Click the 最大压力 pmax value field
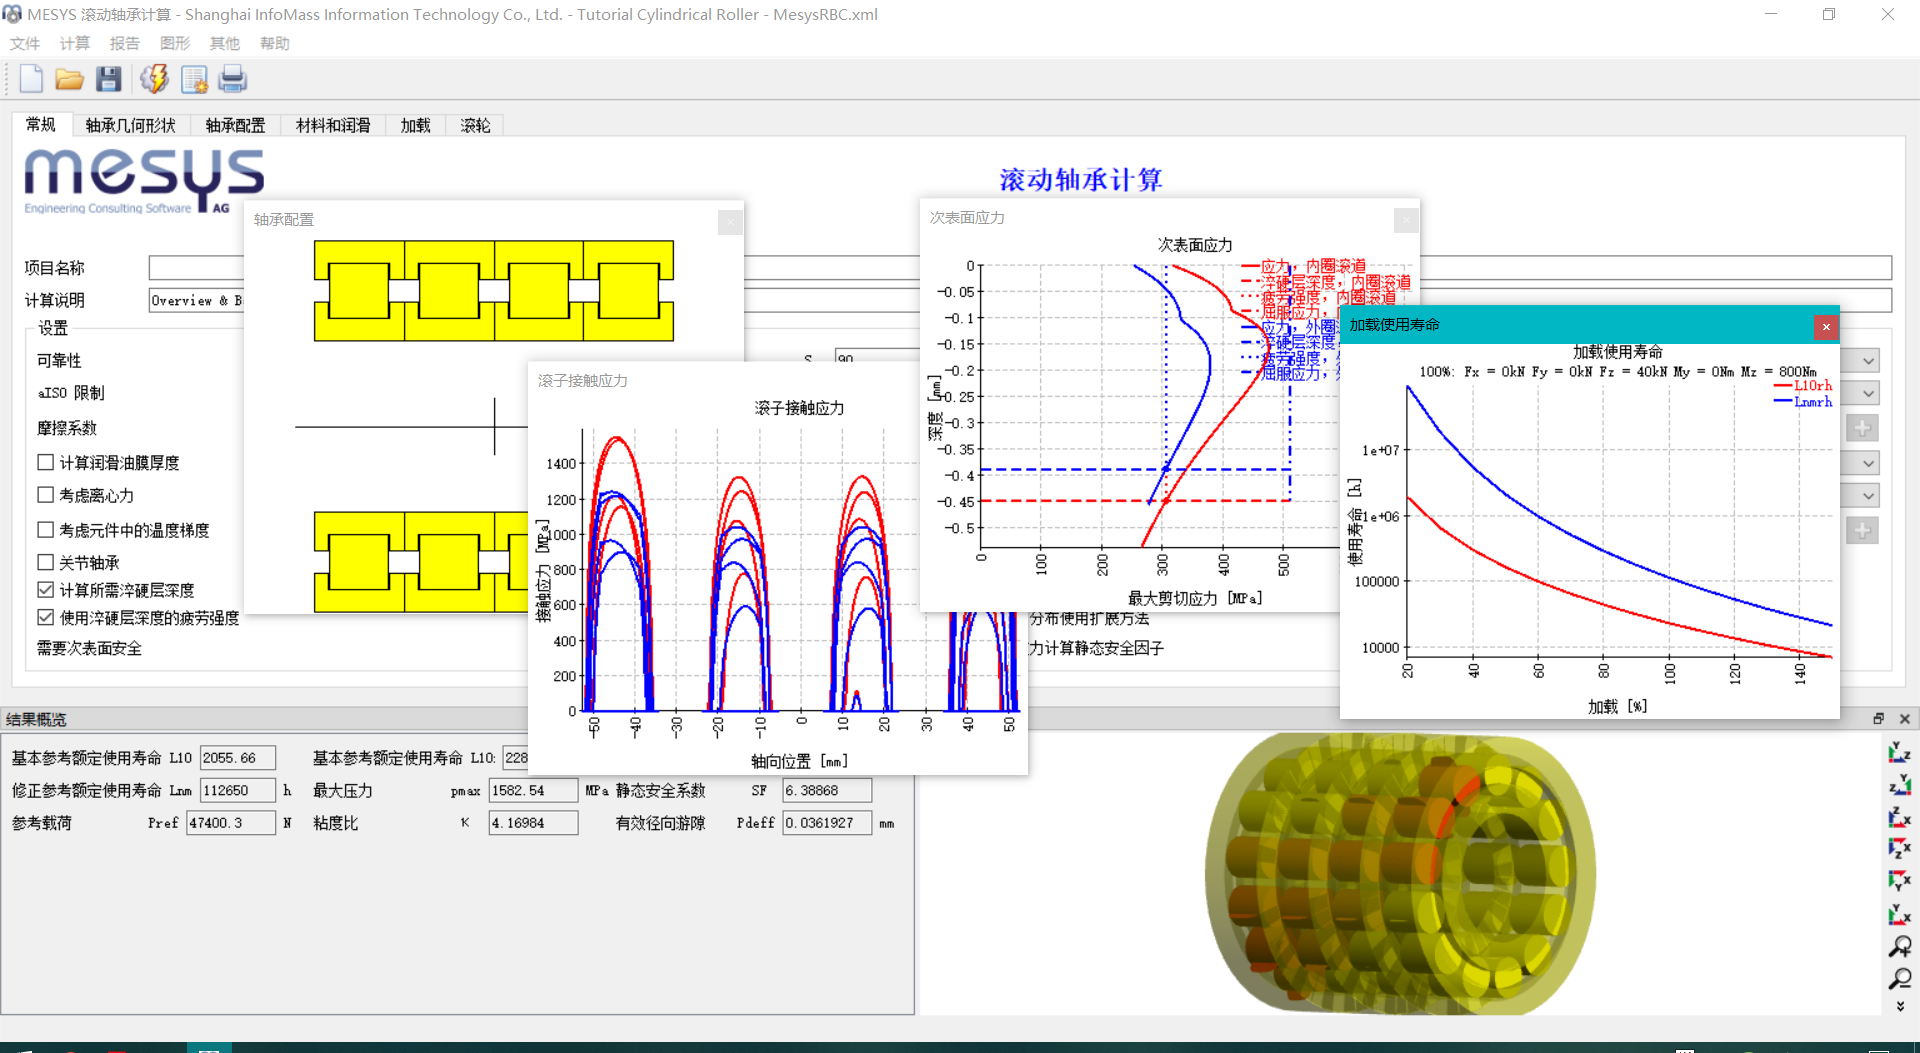Viewport: 1920px width, 1053px height. click(532, 790)
